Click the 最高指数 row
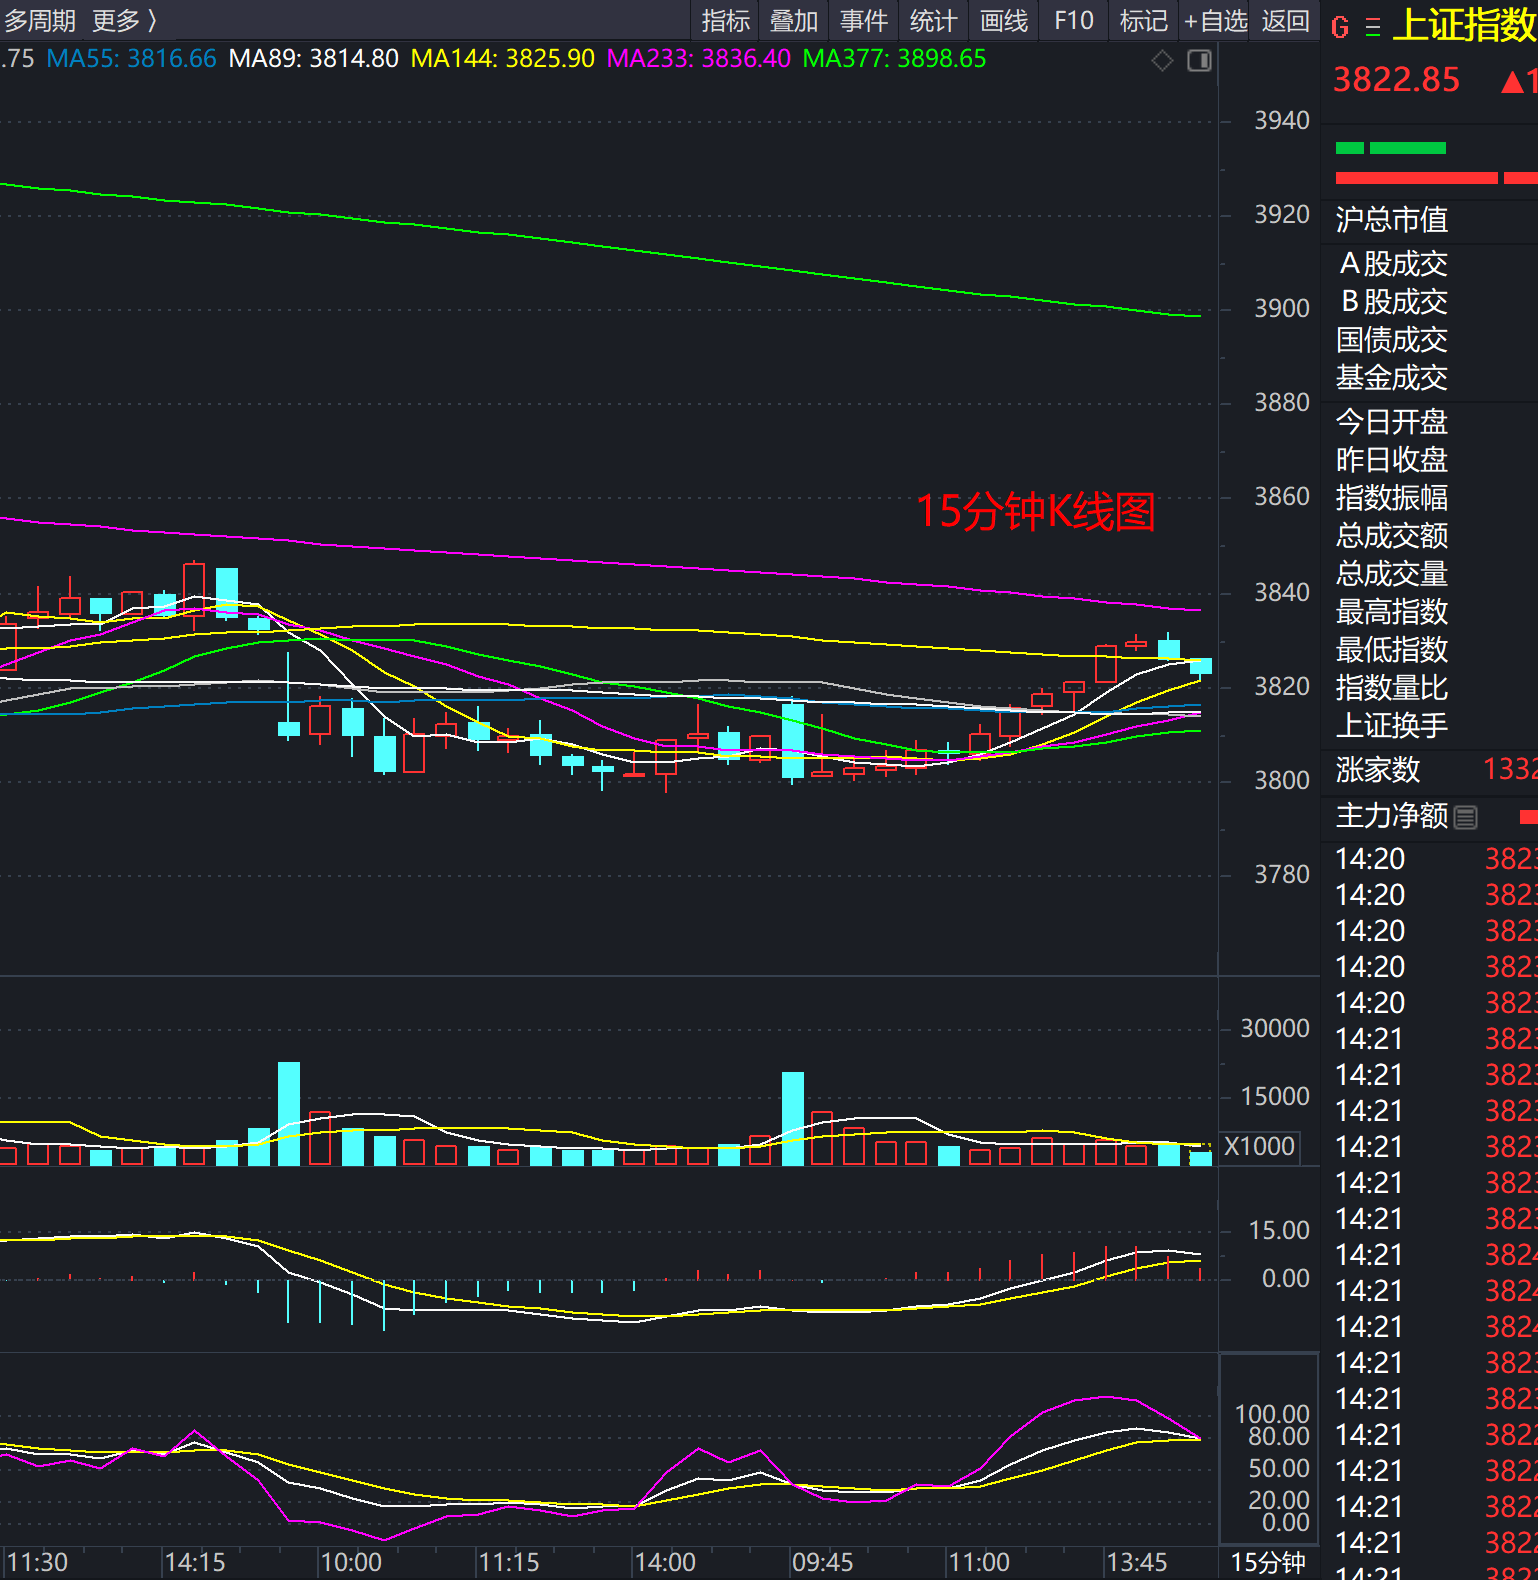 (x=1430, y=612)
